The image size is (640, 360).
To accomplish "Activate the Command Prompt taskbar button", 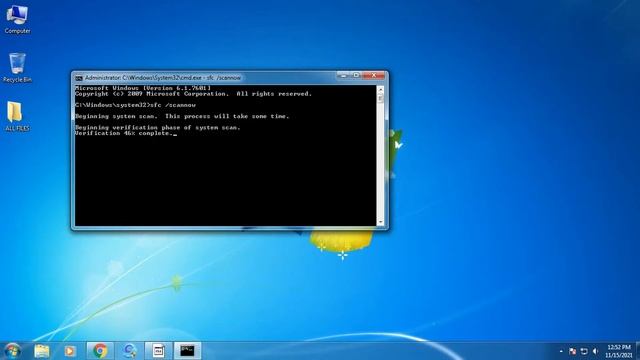I will pos(187,351).
